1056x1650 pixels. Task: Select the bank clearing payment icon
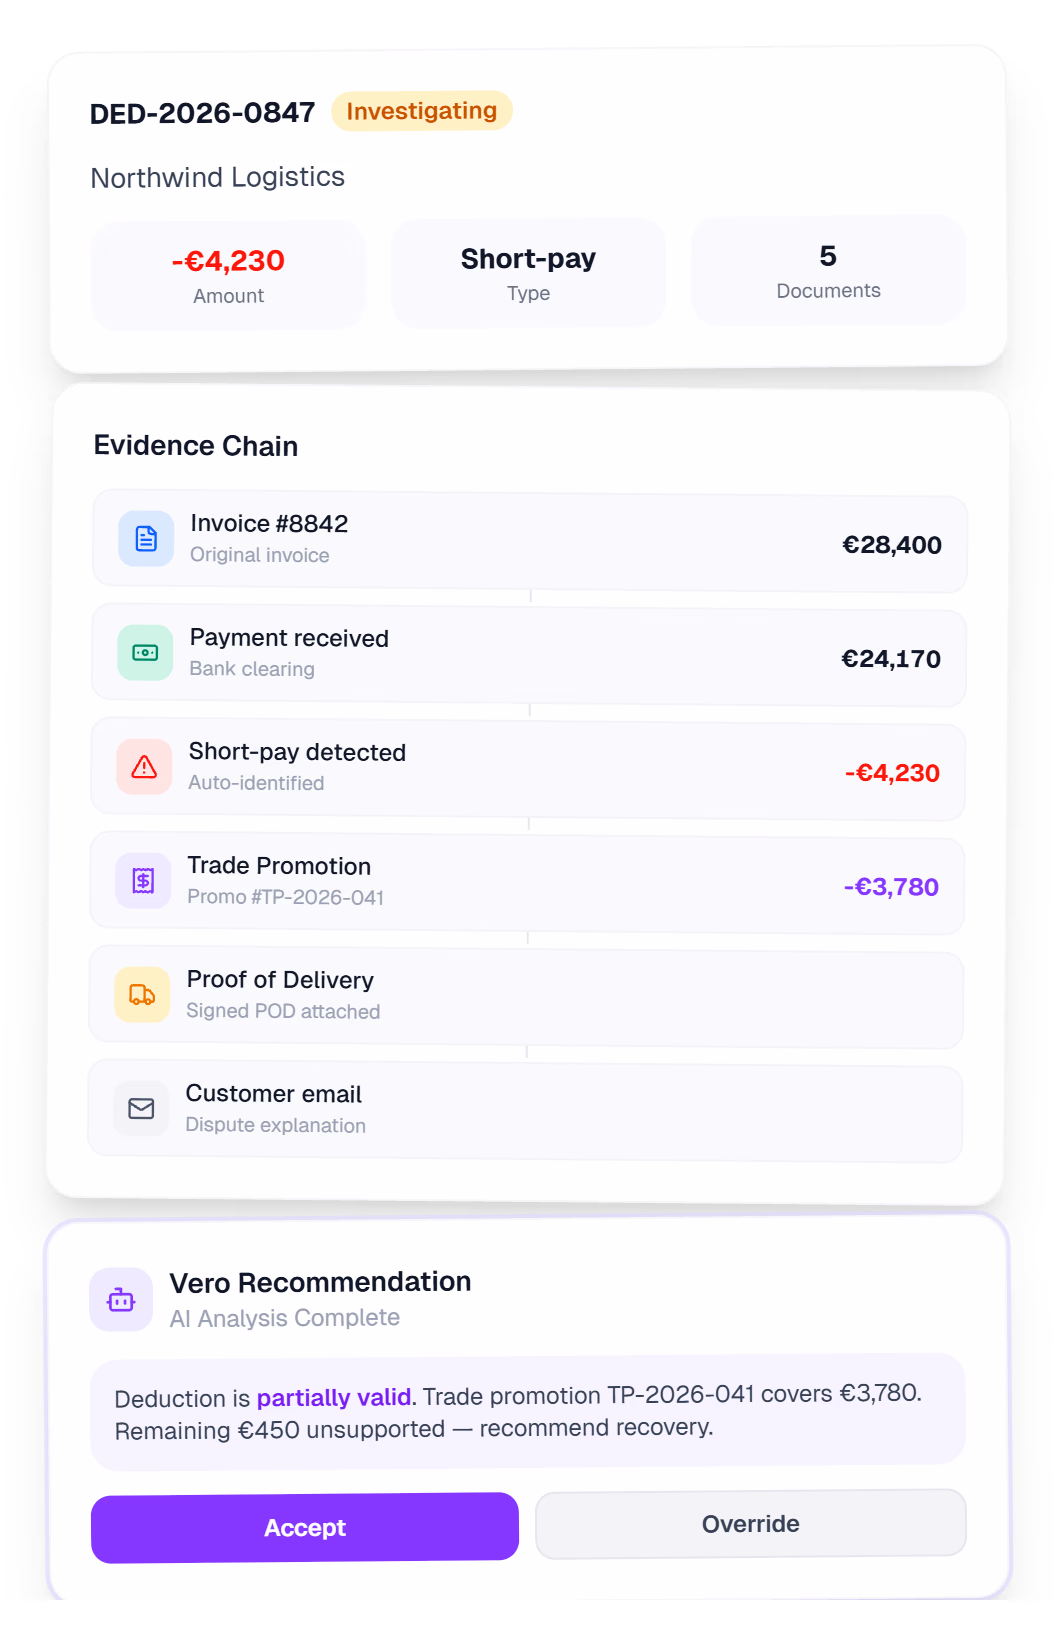(145, 652)
